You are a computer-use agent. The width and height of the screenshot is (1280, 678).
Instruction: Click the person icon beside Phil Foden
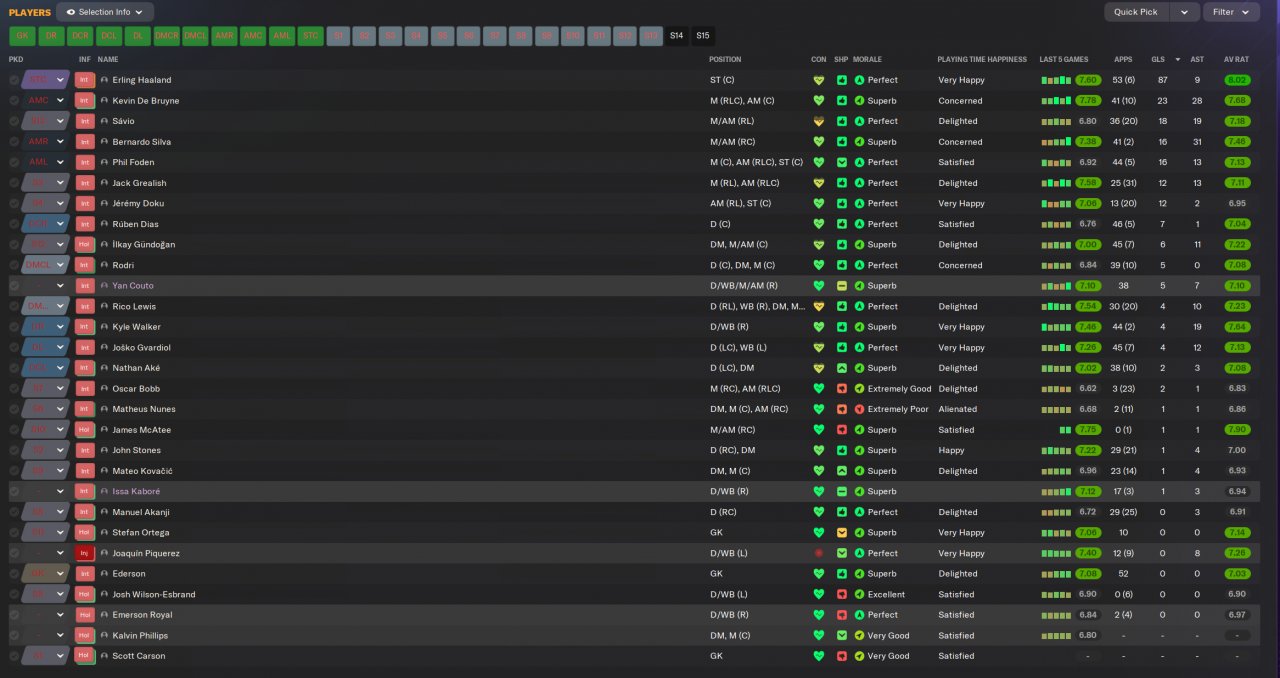point(104,162)
